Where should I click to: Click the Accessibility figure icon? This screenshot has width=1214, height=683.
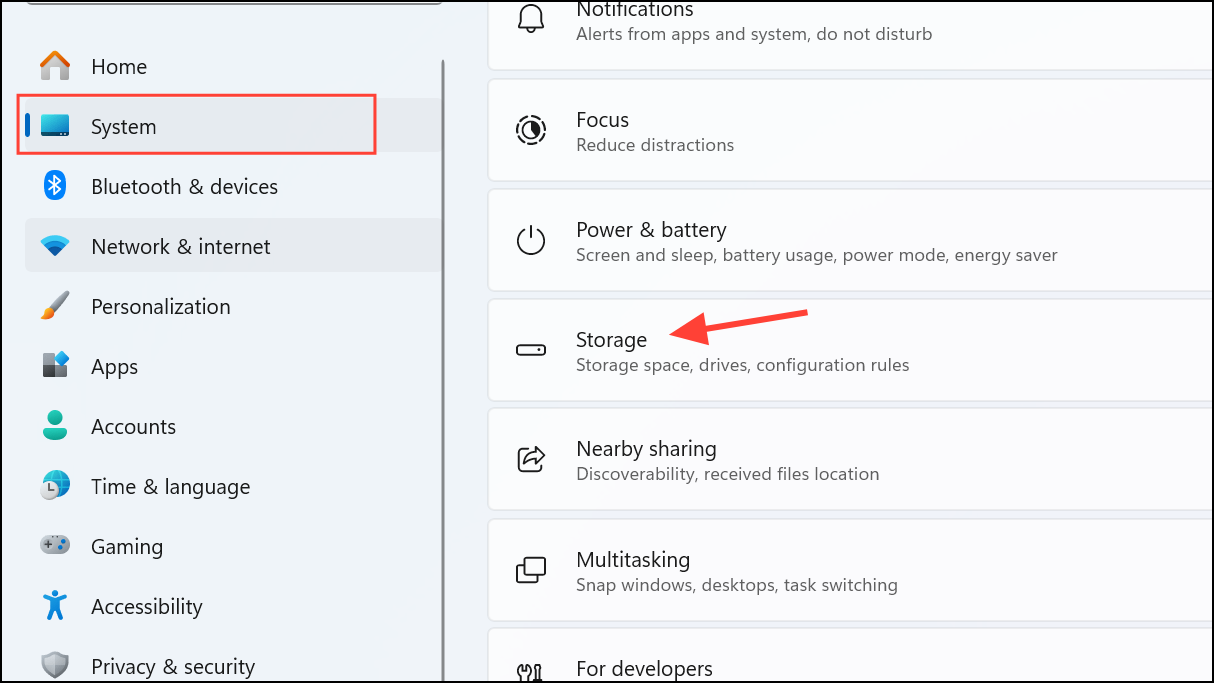55,606
